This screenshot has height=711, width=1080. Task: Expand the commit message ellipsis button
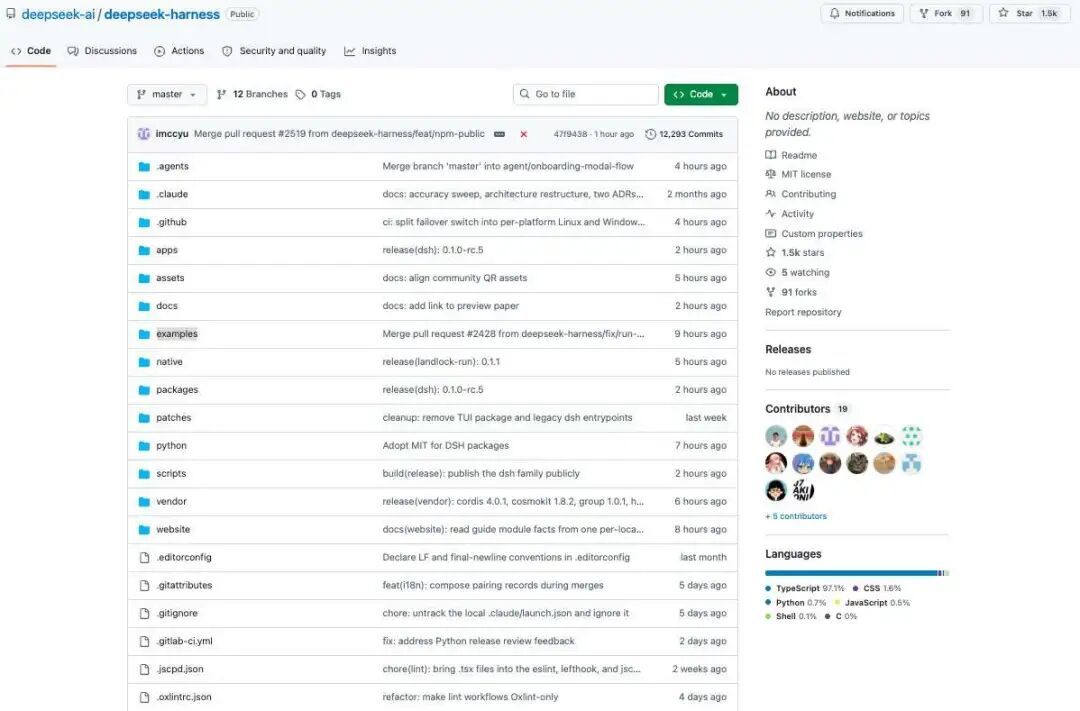point(499,134)
